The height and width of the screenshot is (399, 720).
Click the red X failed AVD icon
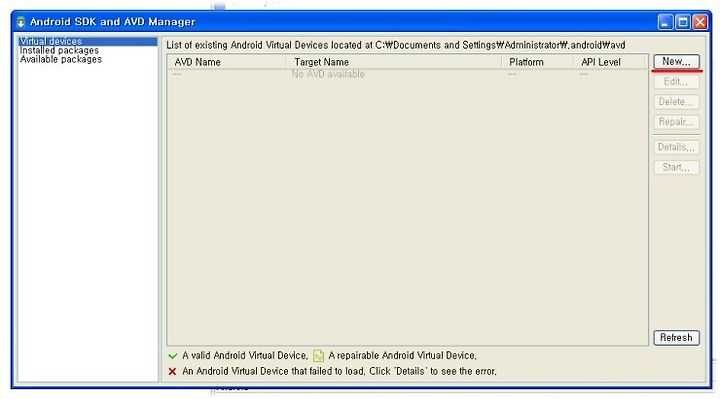[x=172, y=371]
